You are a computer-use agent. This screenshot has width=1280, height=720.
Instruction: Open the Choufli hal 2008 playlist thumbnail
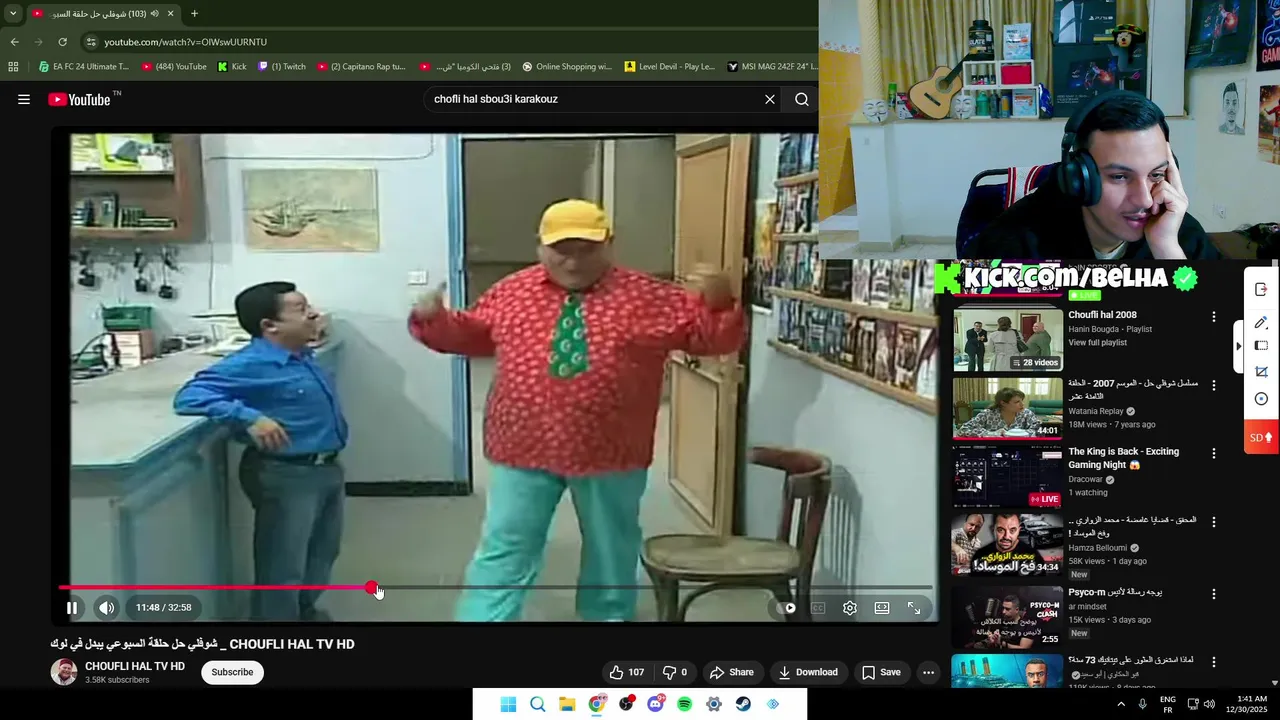click(x=1007, y=339)
